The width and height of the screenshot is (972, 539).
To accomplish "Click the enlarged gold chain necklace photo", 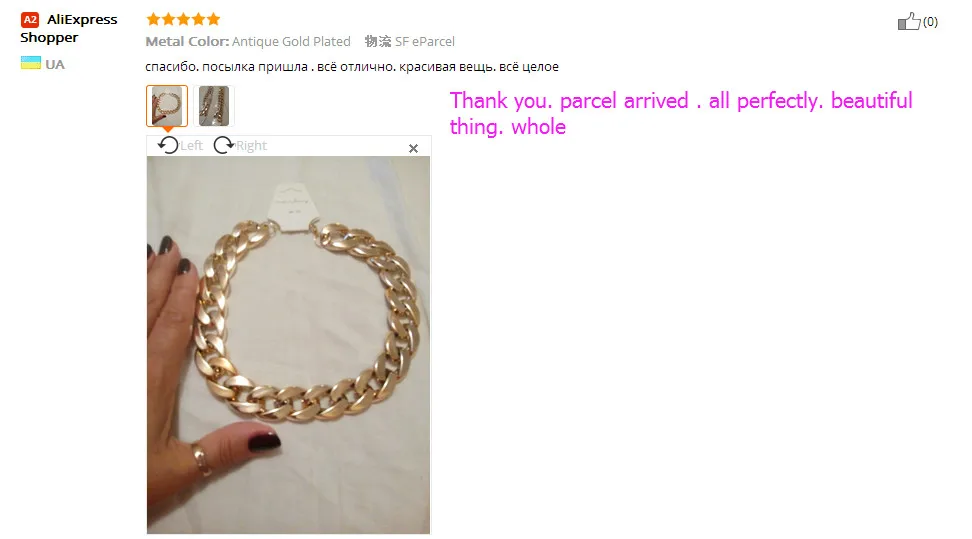I will [288, 345].
